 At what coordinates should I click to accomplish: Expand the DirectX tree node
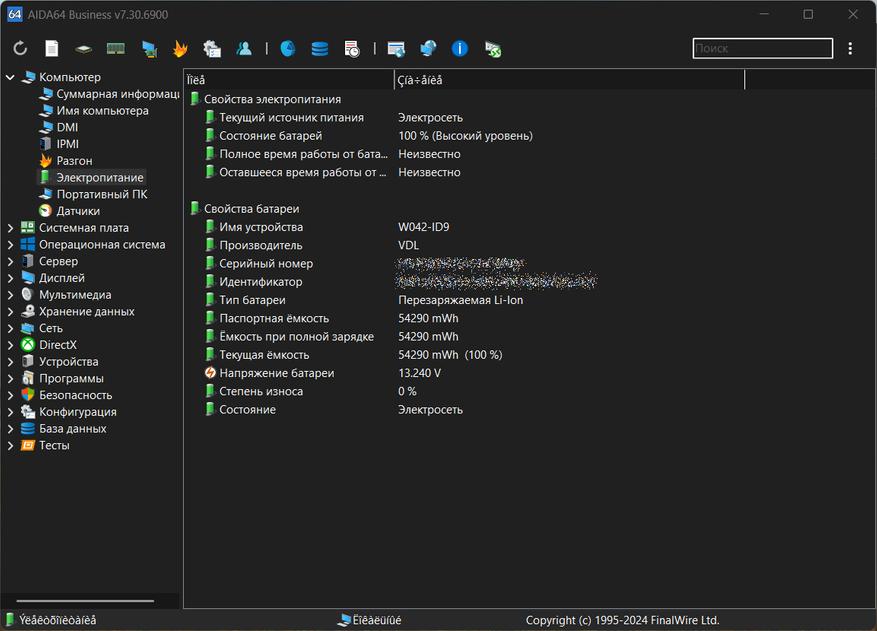click(x=10, y=345)
